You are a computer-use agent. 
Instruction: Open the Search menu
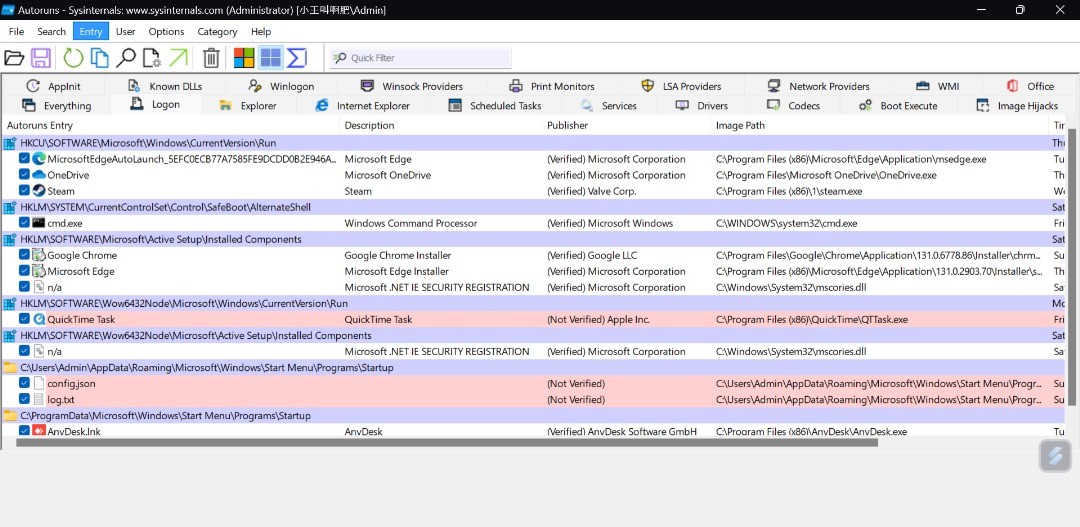click(52, 32)
